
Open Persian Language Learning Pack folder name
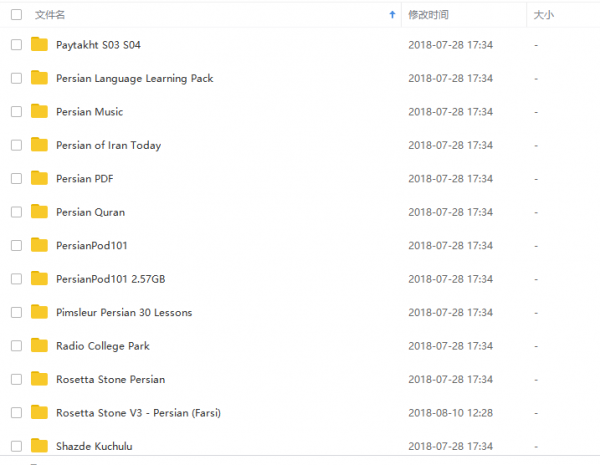click(135, 78)
